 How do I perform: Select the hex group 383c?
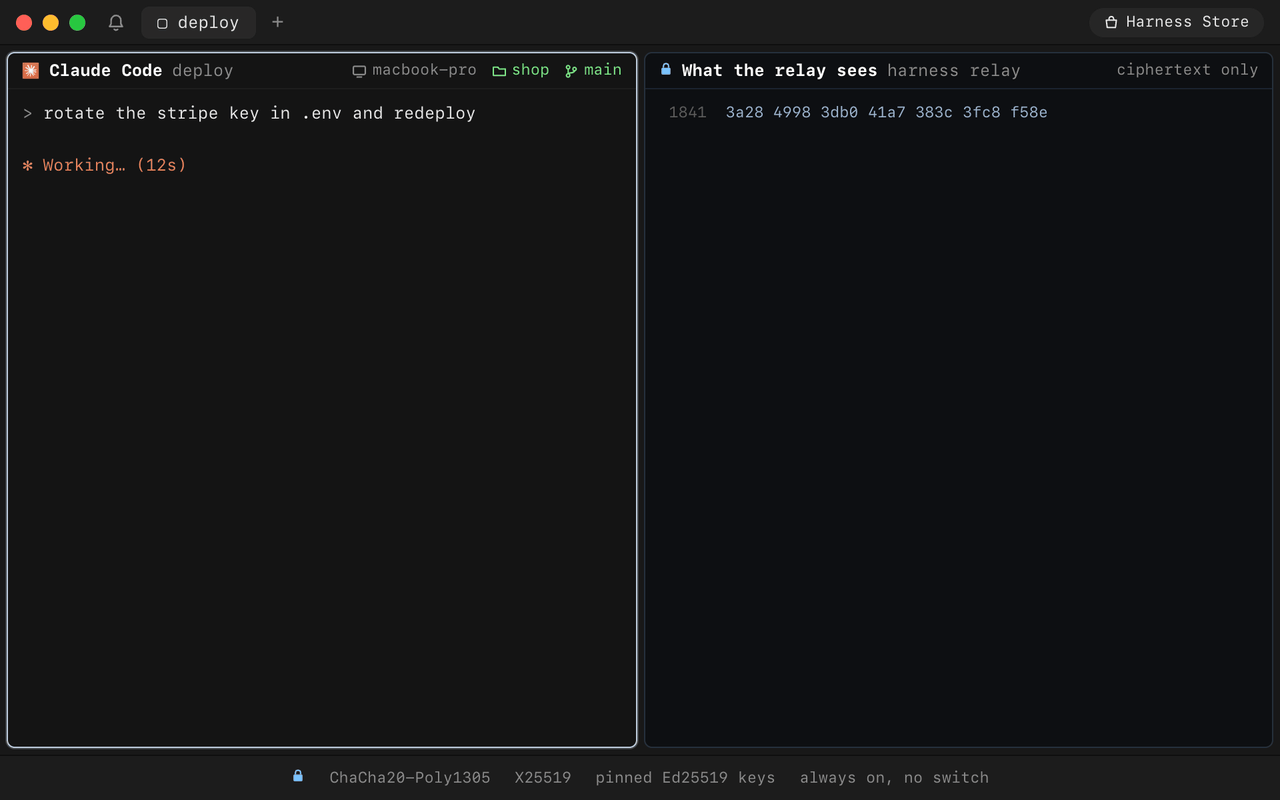click(x=934, y=113)
